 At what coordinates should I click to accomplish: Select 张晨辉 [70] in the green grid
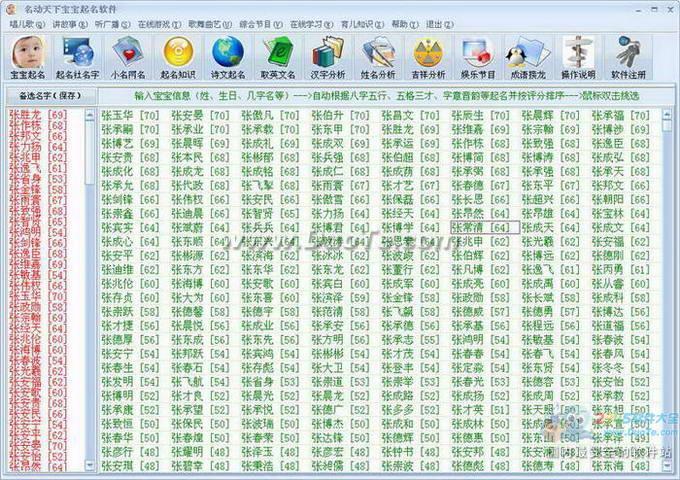click(x=551, y=115)
